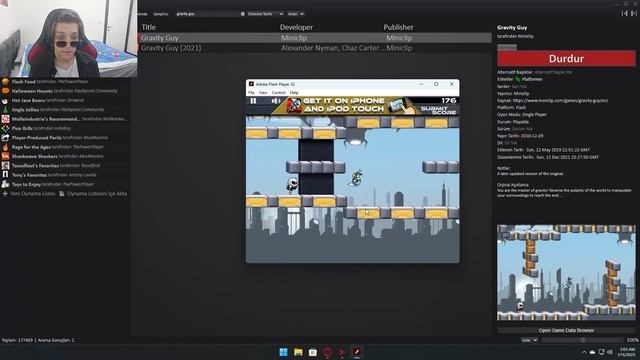
Task: Import a playlist with the file icon button
Action: tap(93, 194)
